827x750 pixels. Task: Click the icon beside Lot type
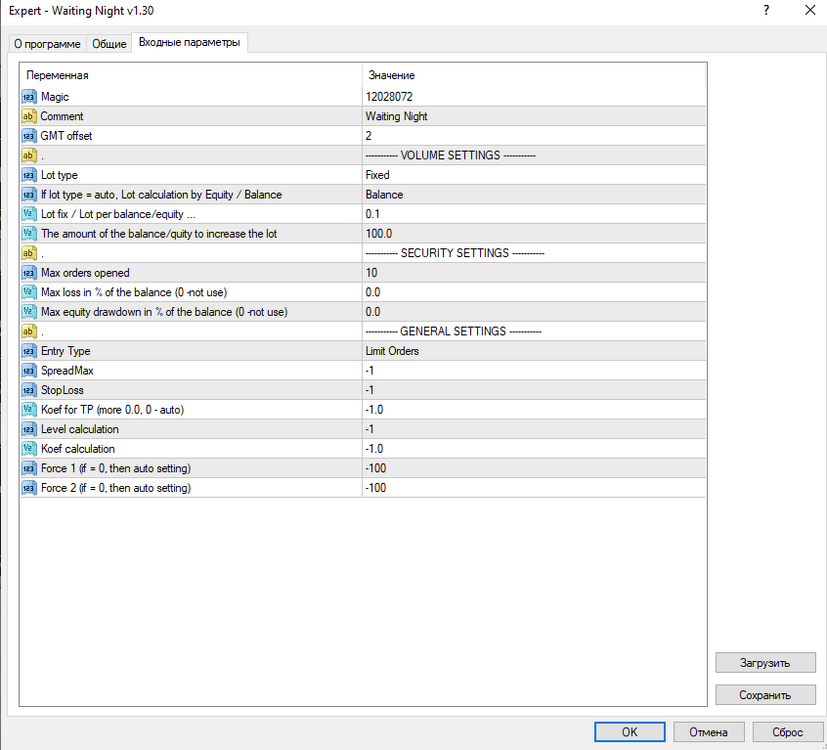(29, 175)
